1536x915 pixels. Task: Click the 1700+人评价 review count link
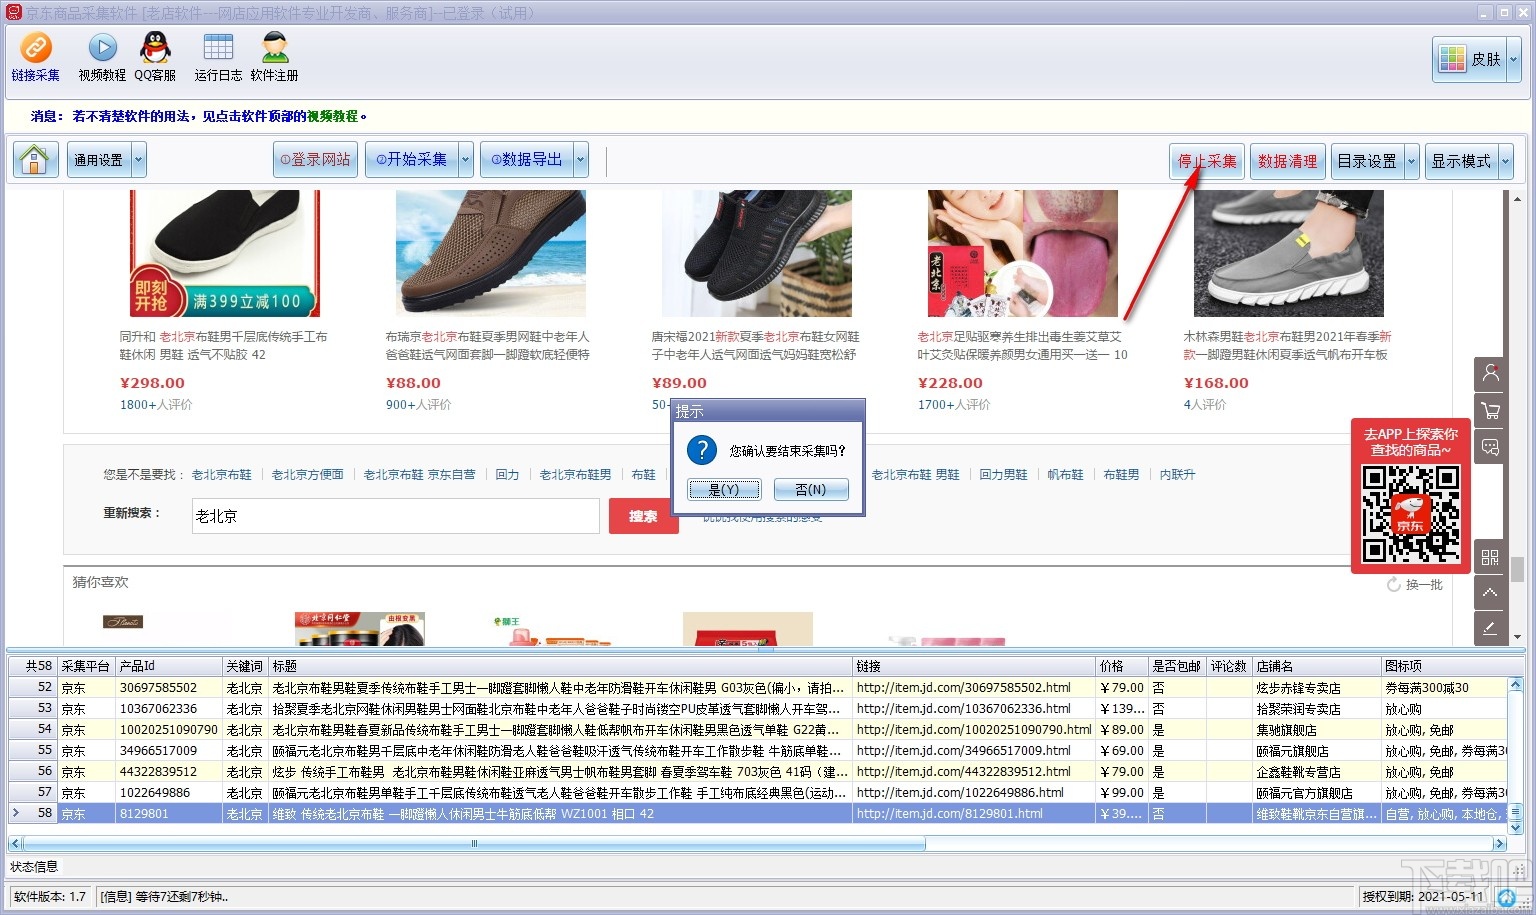[x=954, y=405]
